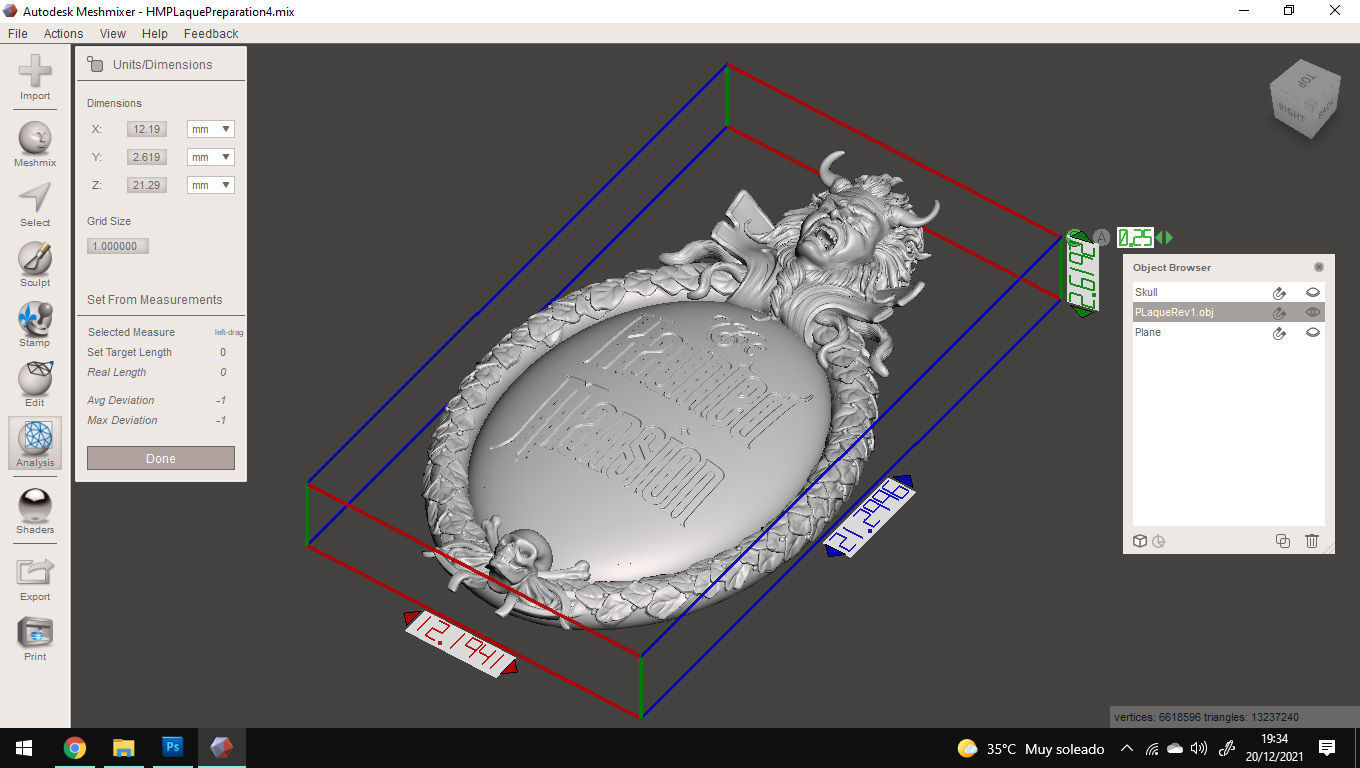Click the trash delete icon in Object Browser
The image size is (1360, 768).
tap(1312, 541)
